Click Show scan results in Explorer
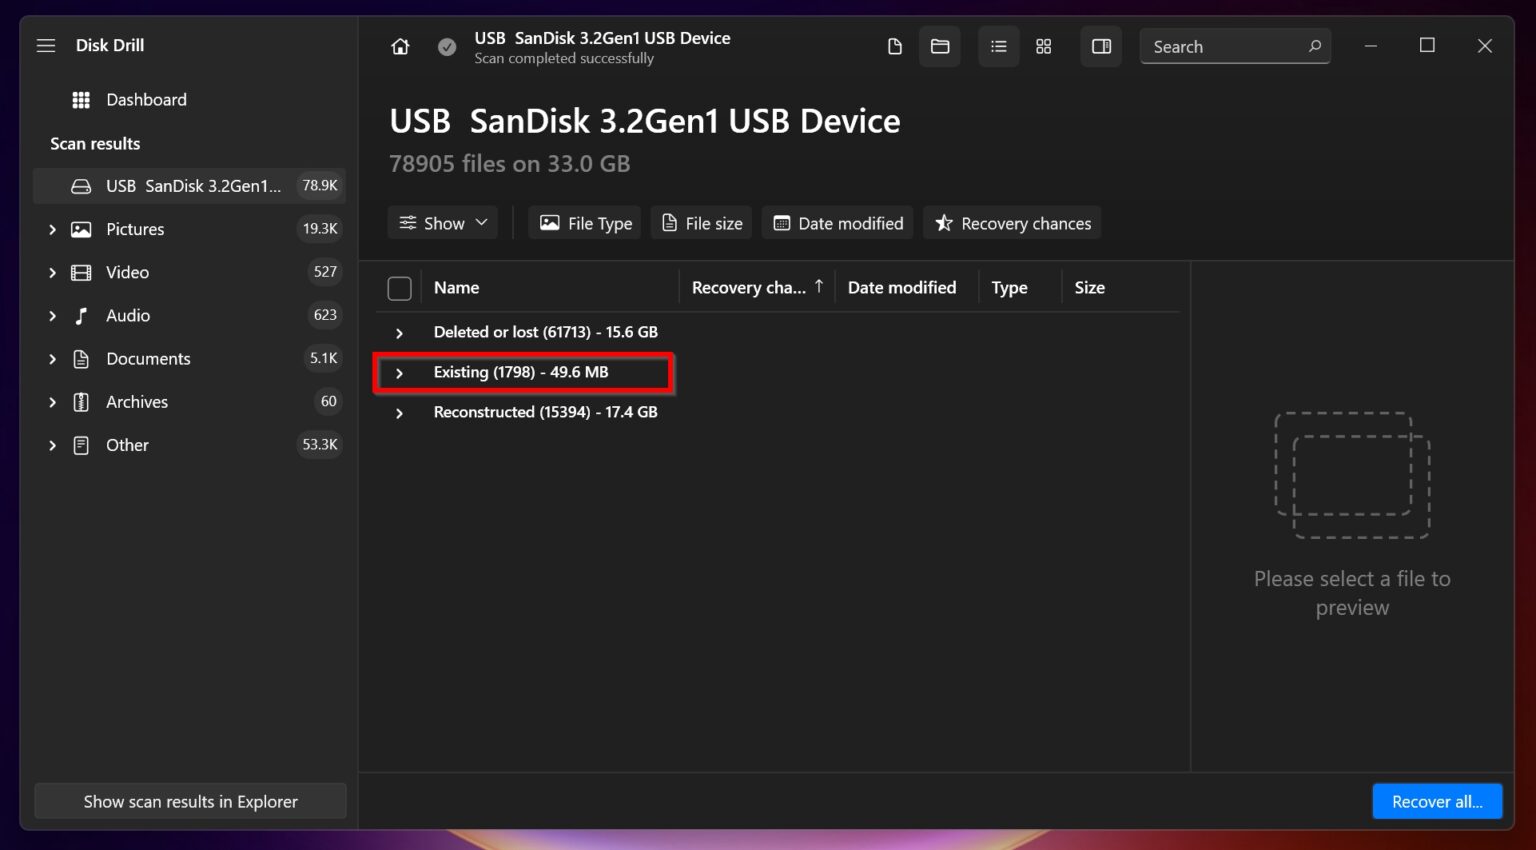The image size is (1536, 850). click(190, 801)
